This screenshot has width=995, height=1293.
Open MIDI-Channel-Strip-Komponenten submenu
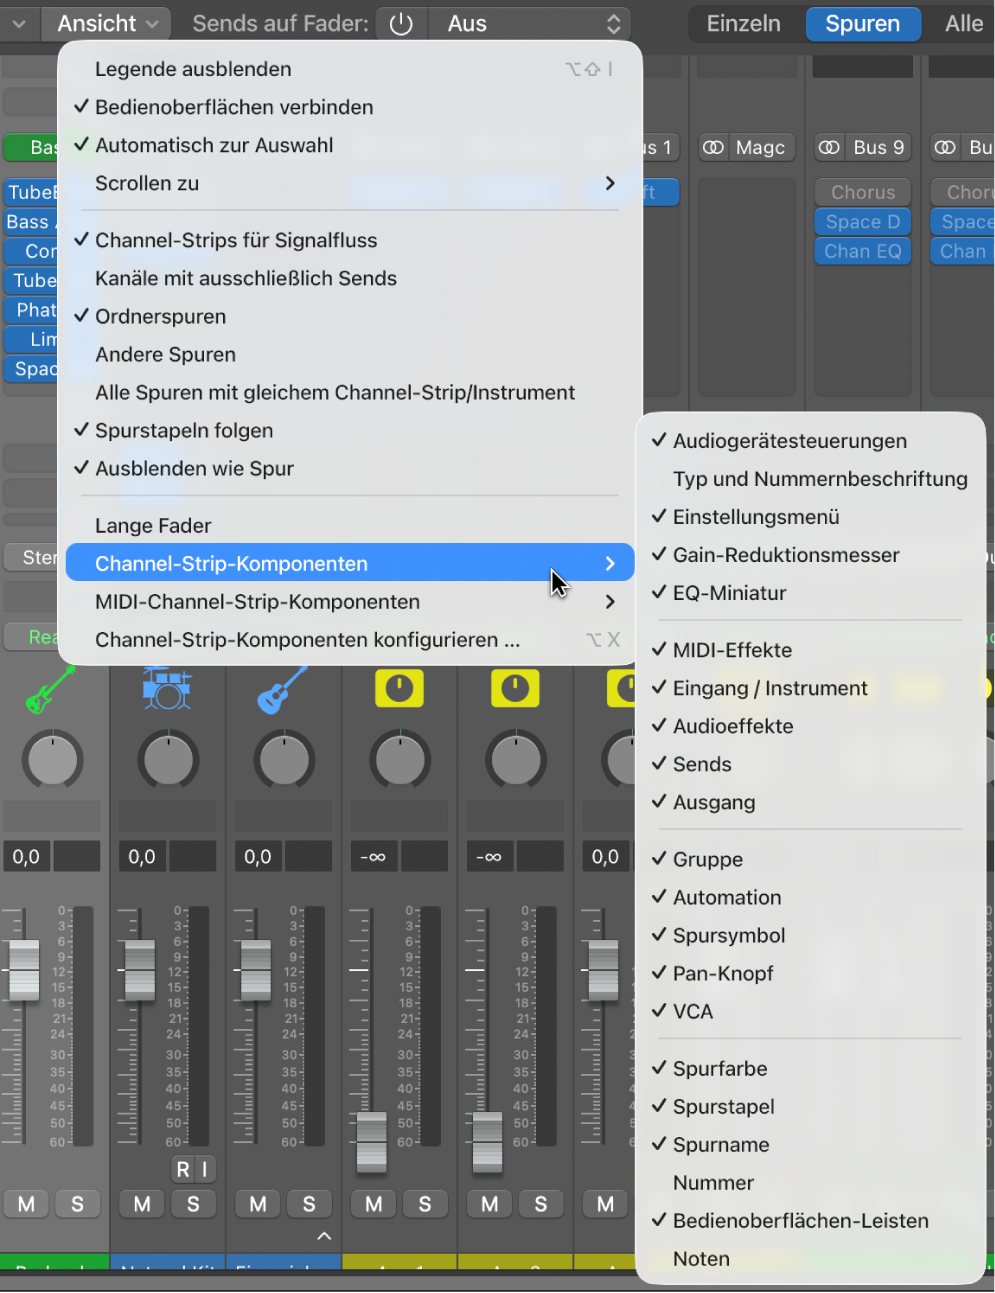coord(350,602)
